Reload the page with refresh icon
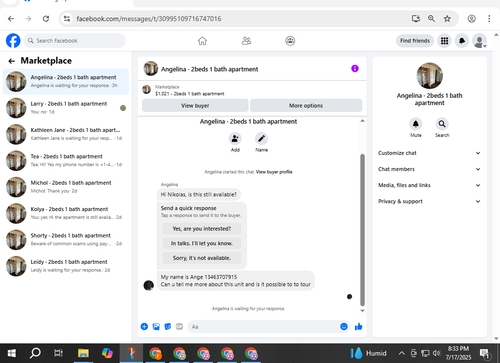500x363 pixels. [x=46, y=19]
